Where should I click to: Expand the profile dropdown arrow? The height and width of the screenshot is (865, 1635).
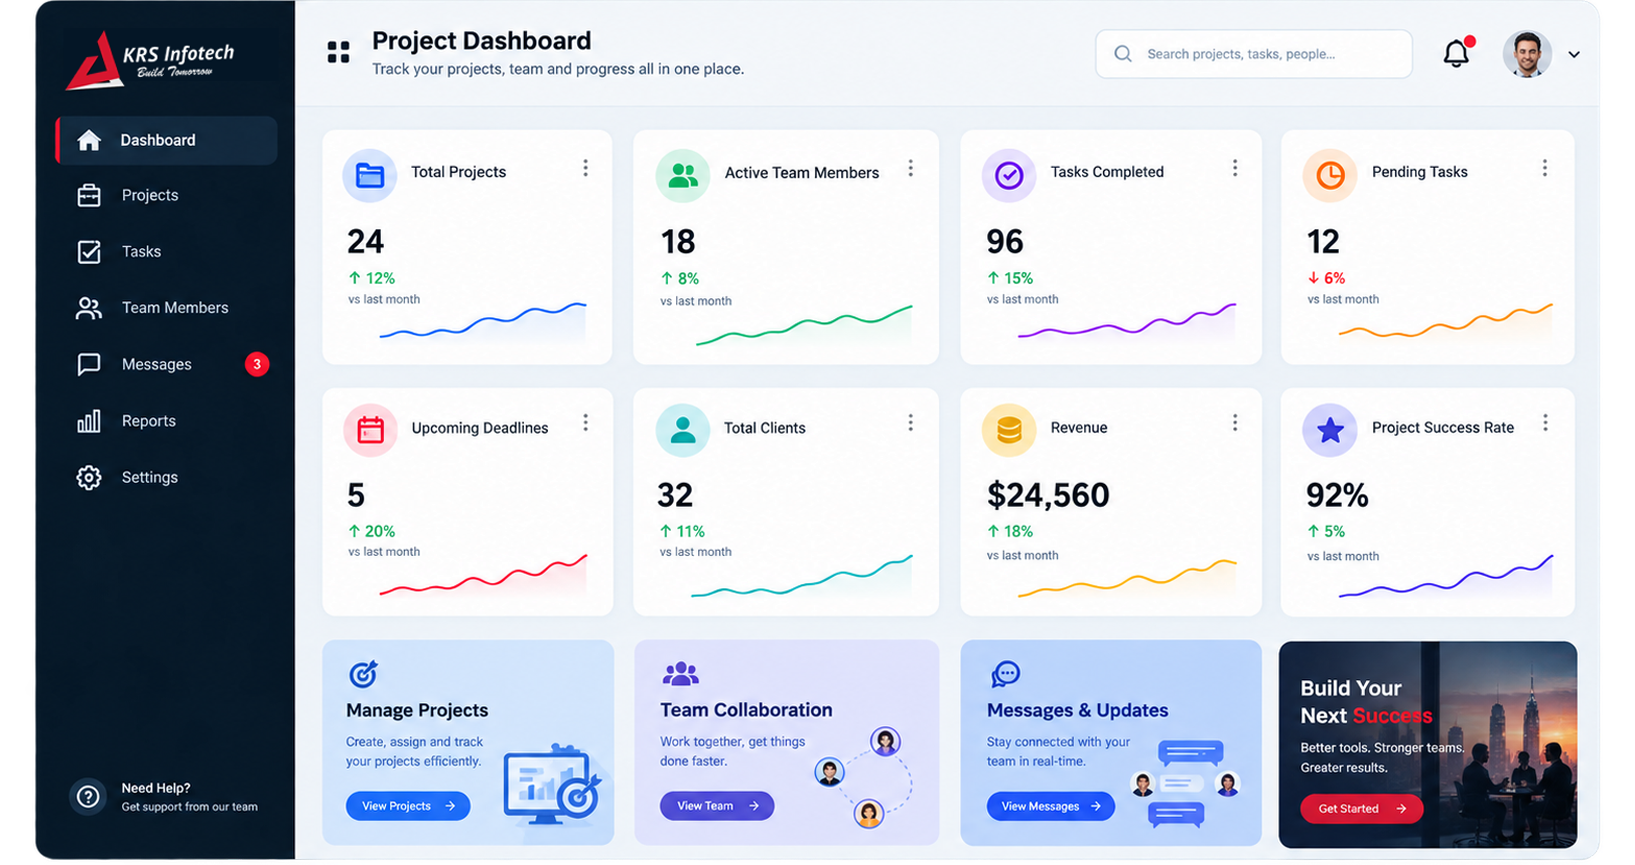1574,55
